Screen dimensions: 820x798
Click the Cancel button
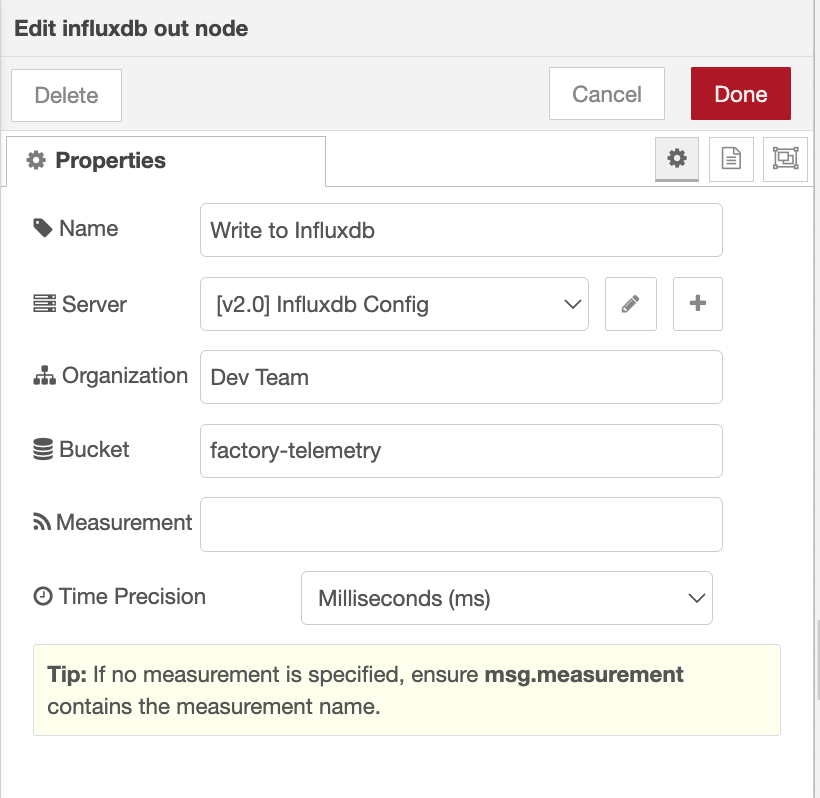click(x=607, y=94)
